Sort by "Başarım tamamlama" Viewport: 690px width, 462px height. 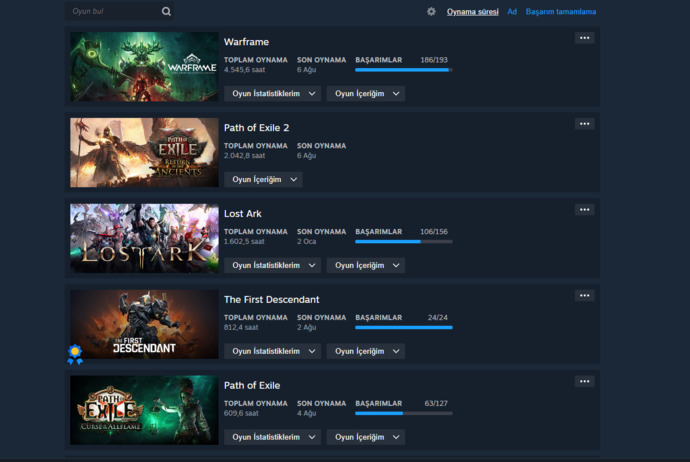click(x=561, y=12)
